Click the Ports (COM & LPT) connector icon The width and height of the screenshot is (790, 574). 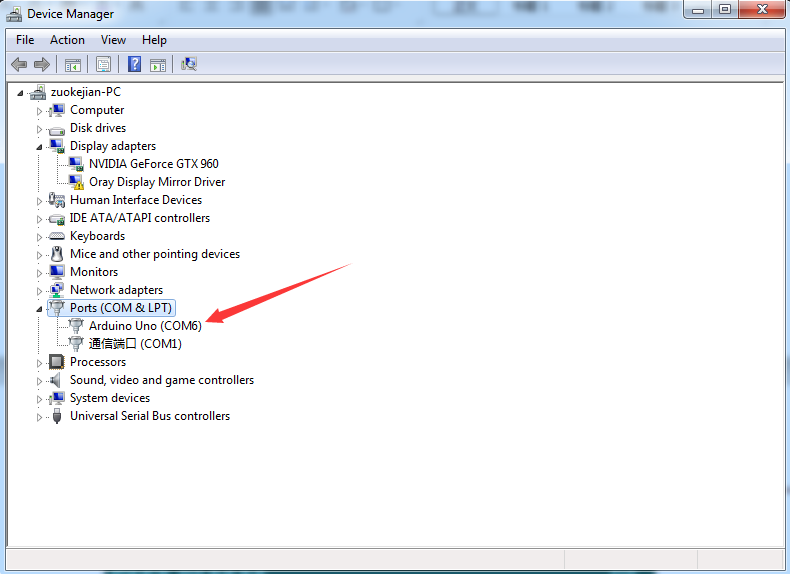[57, 308]
